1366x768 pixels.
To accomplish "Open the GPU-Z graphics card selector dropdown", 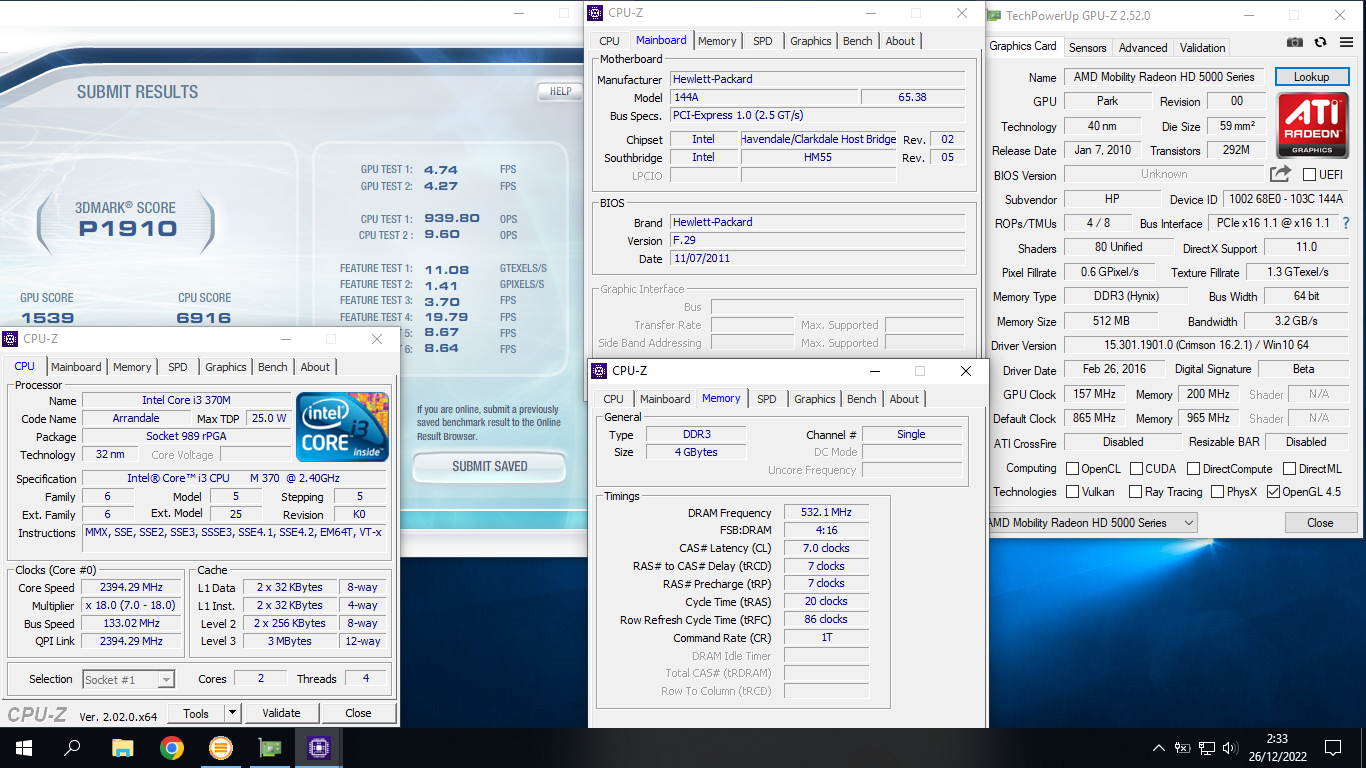I will pyautogui.click(x=1091, y=522).
